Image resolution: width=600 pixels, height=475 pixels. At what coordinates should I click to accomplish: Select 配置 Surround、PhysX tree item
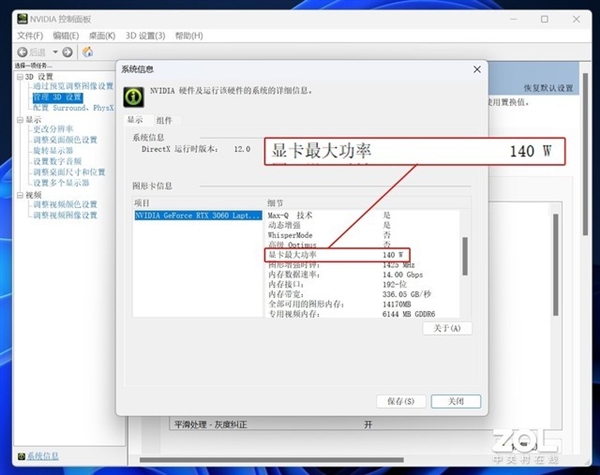pyautogui.click(x=73, y=108)
